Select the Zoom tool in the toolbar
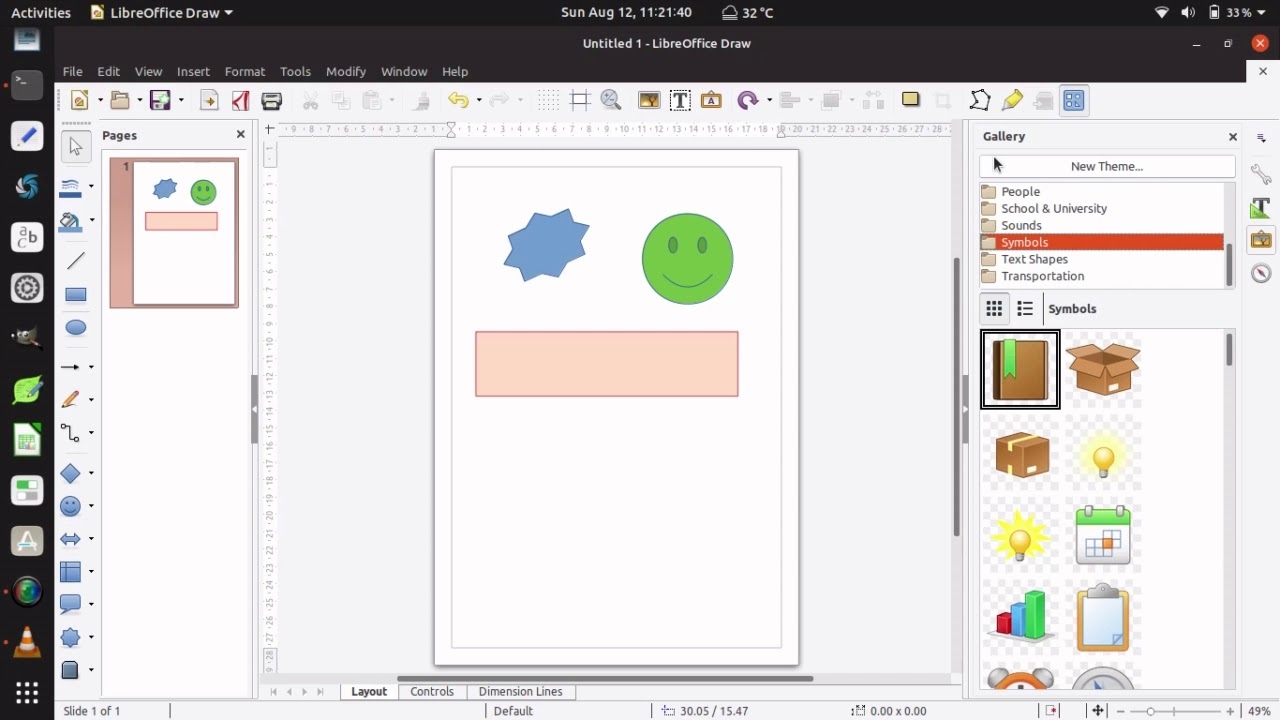 (x=611, y=100)
